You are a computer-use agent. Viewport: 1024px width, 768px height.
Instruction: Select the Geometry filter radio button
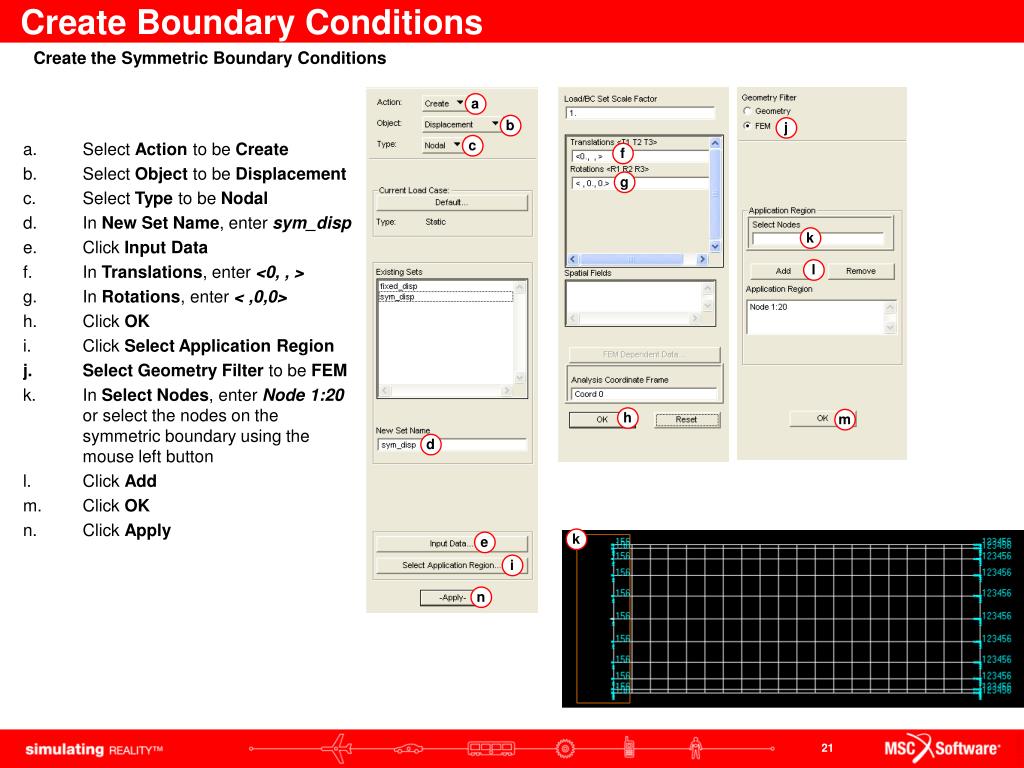[748, 111]
